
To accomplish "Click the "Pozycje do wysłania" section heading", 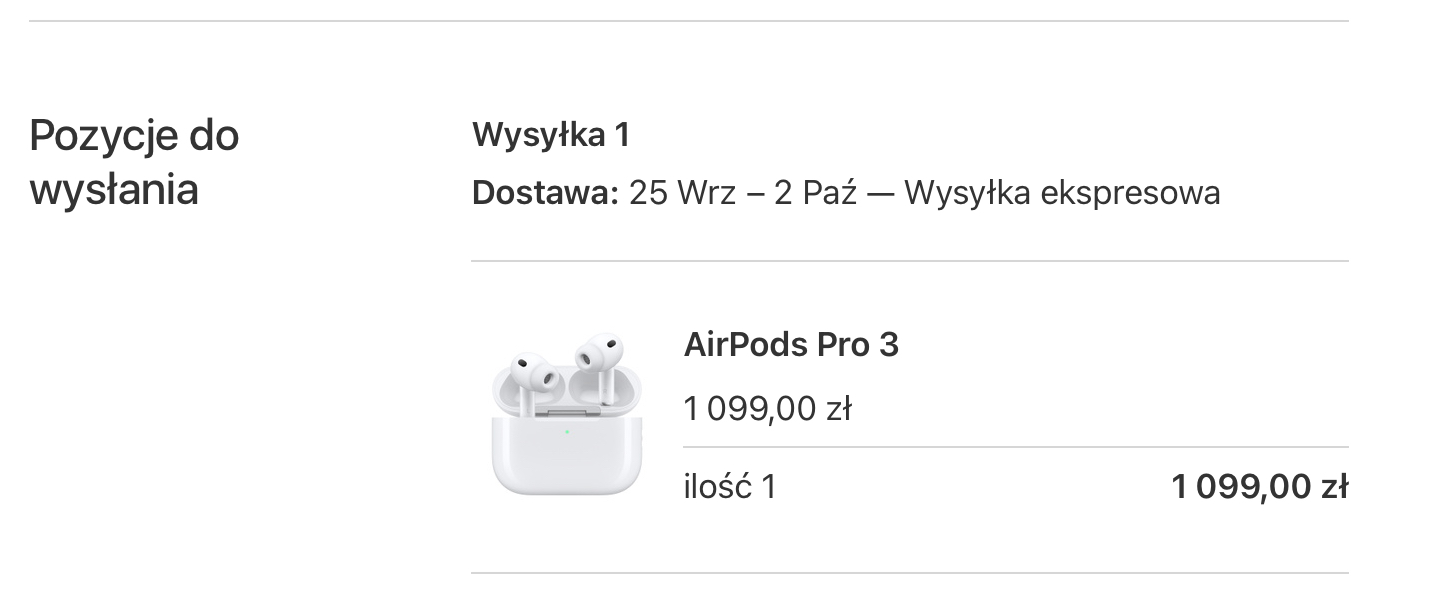I will pyautogui.click(x=134, y=162).
